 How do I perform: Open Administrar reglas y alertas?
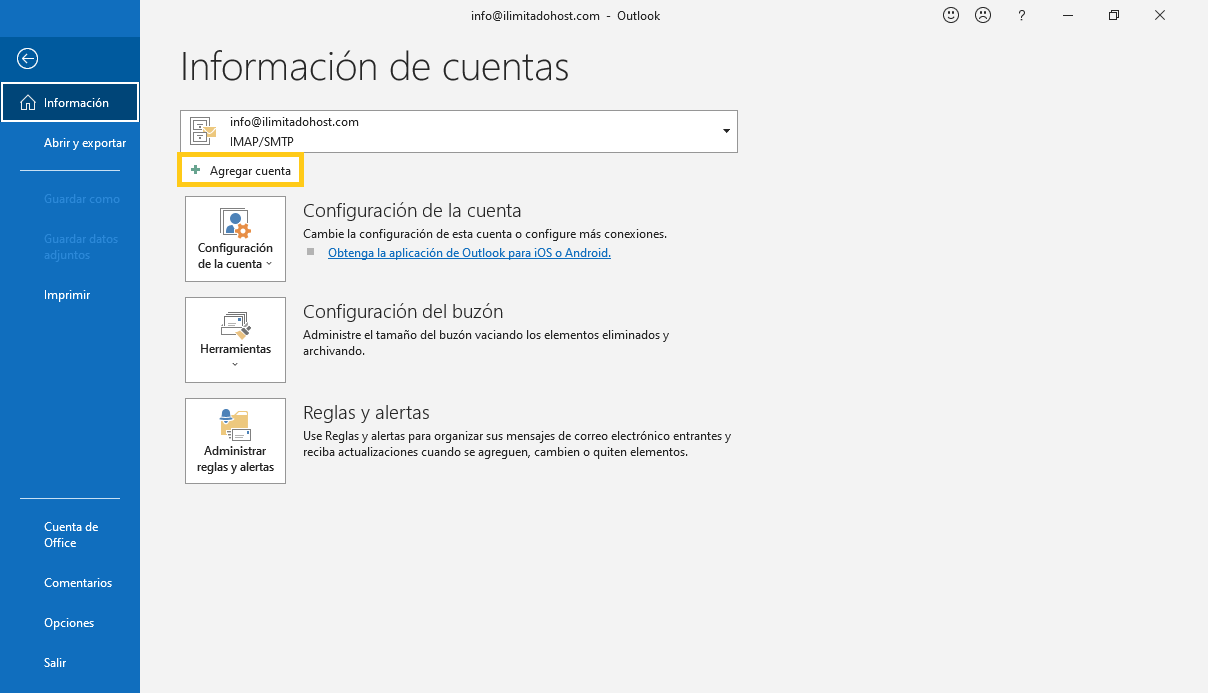[235, 441]
